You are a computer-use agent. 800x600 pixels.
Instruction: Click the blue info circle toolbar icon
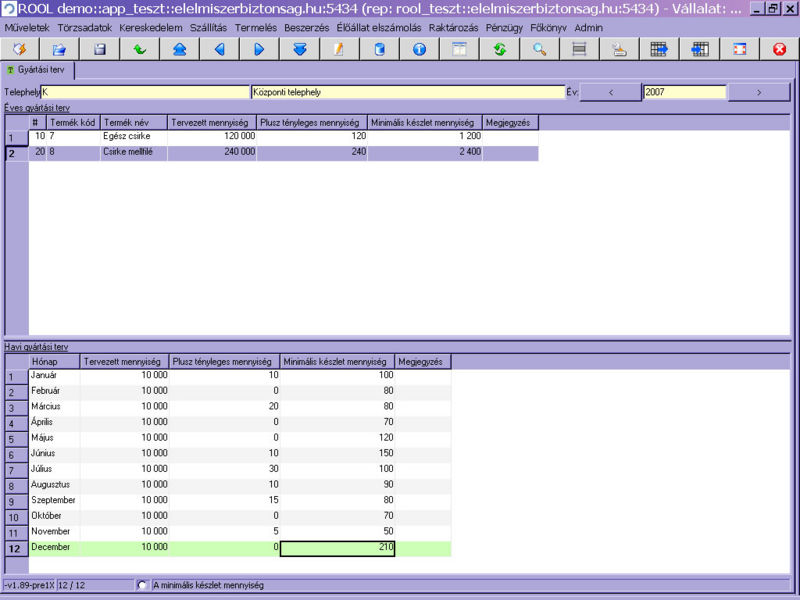(x=419, y=49)
